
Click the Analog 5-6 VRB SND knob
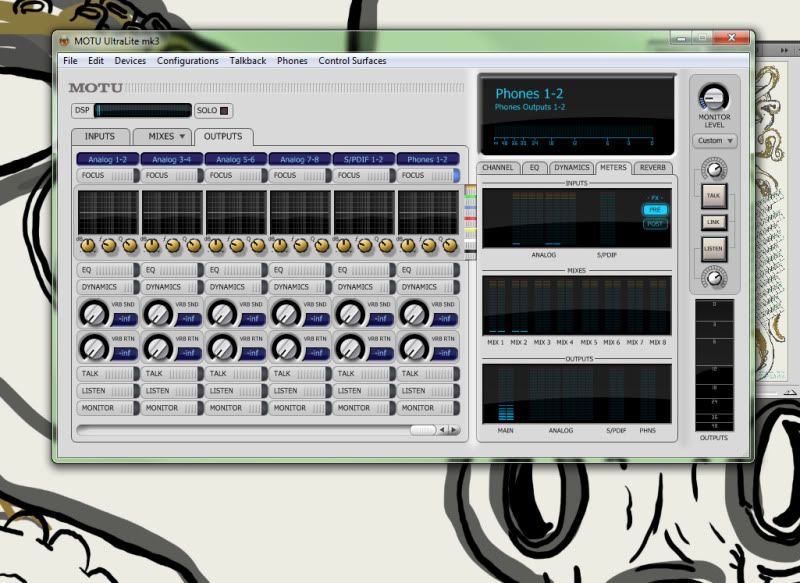click(222, 313)
